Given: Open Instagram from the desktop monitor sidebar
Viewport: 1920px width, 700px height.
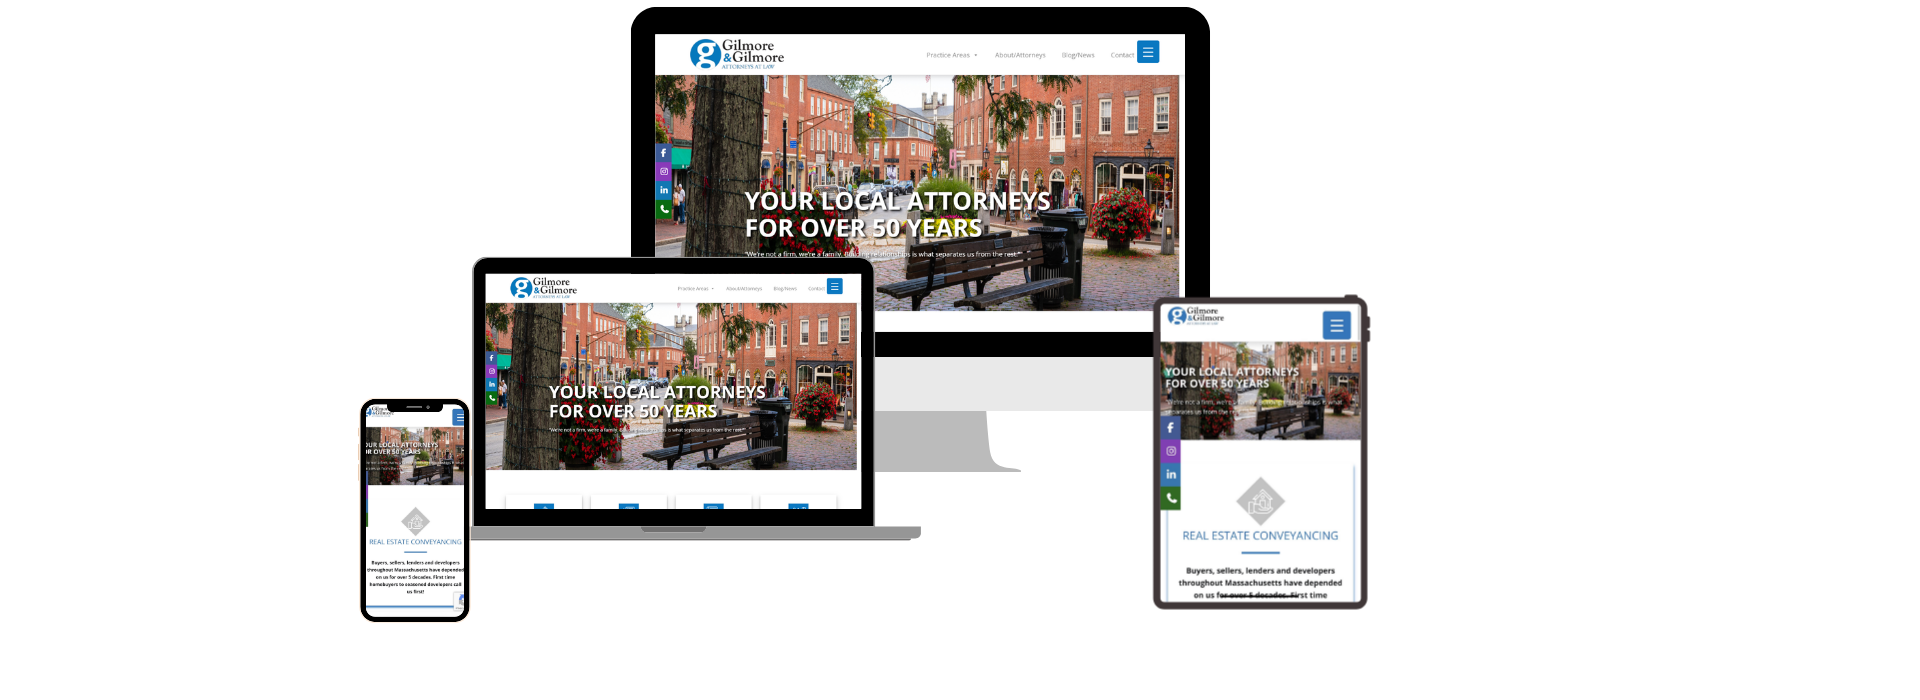Looking at the screenshot, I should pyautogui.click(x=663, y=172).
